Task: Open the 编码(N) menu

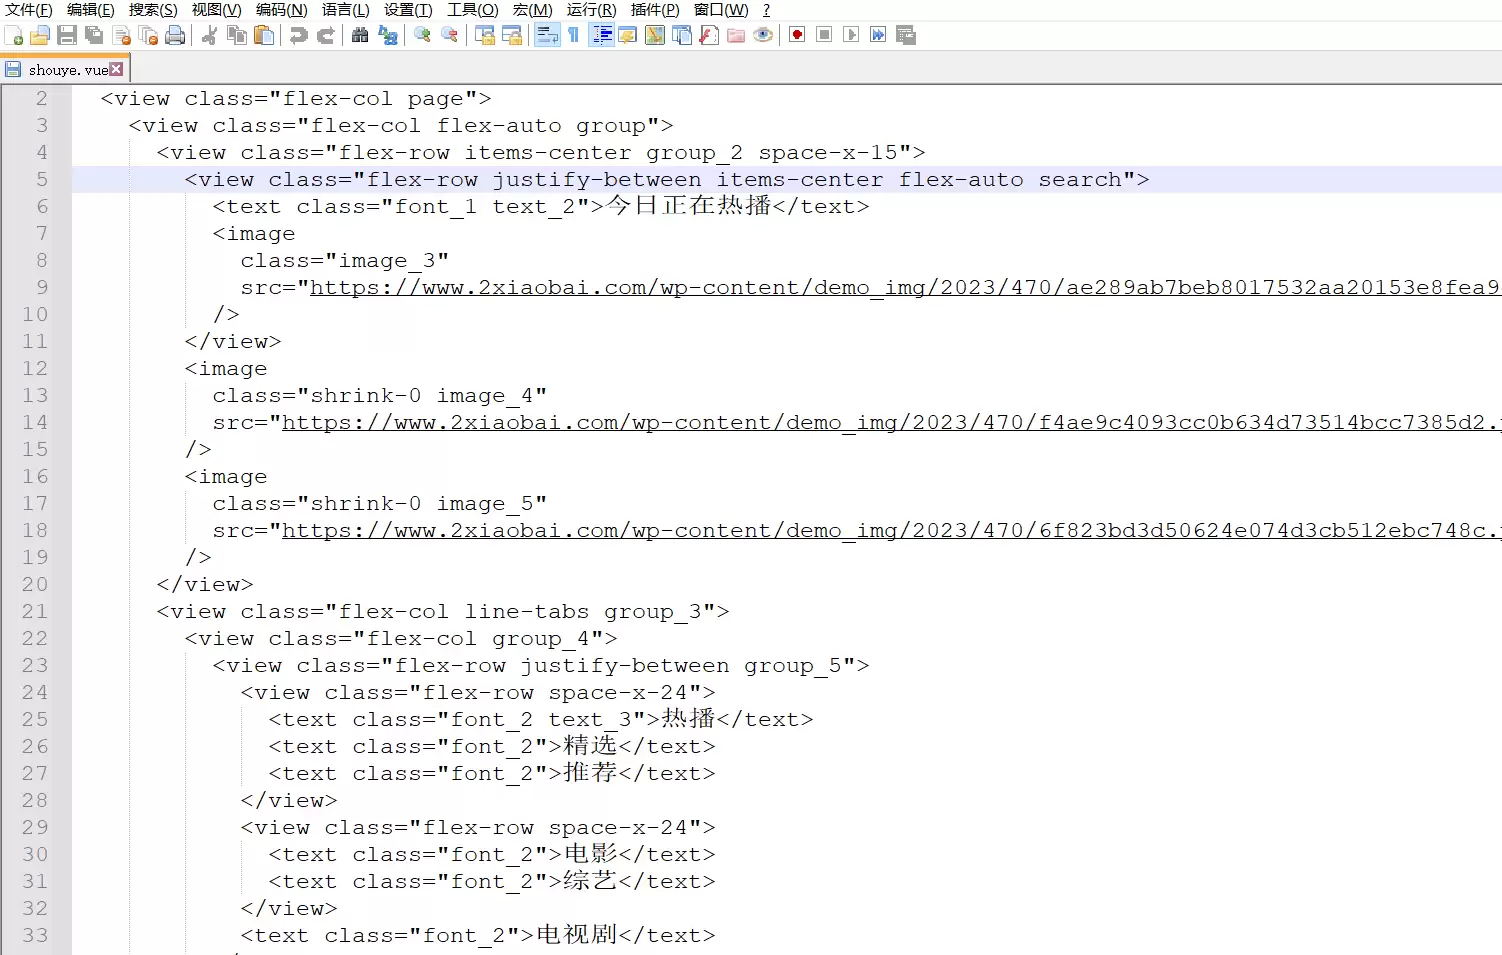Action: (x=281, y=10)
